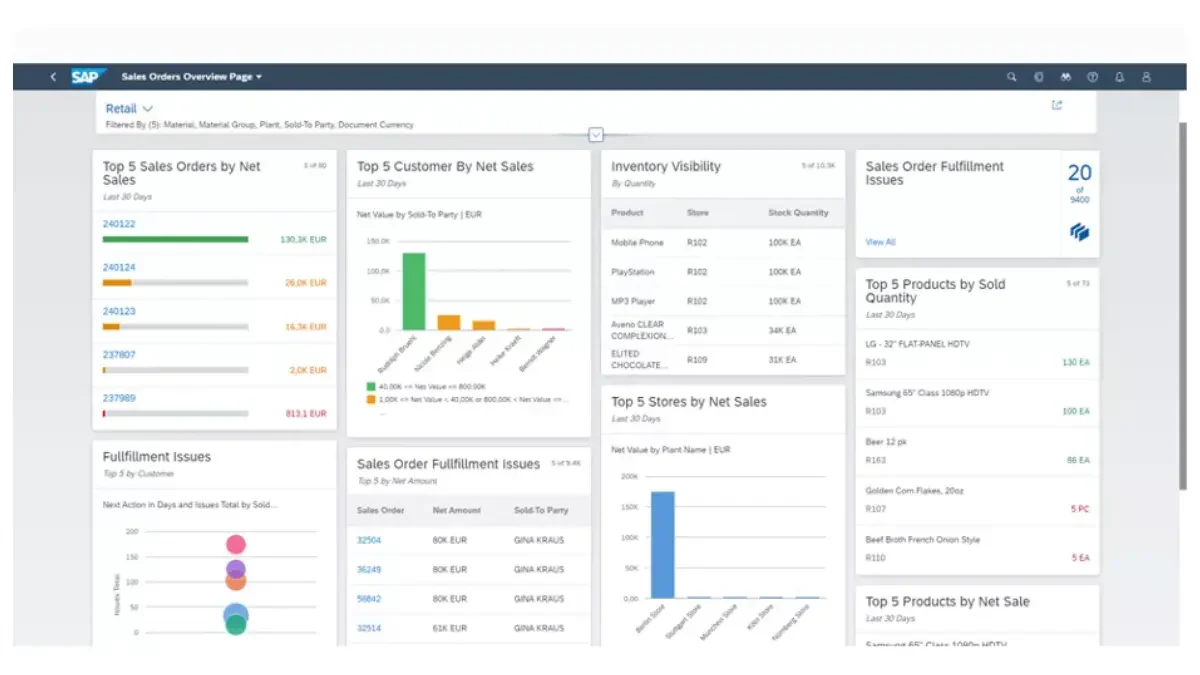Viewport: 1200px width, 675px height.
Task: Open sales order 240123
Action: pyautogui.click(x=119, y=311)
